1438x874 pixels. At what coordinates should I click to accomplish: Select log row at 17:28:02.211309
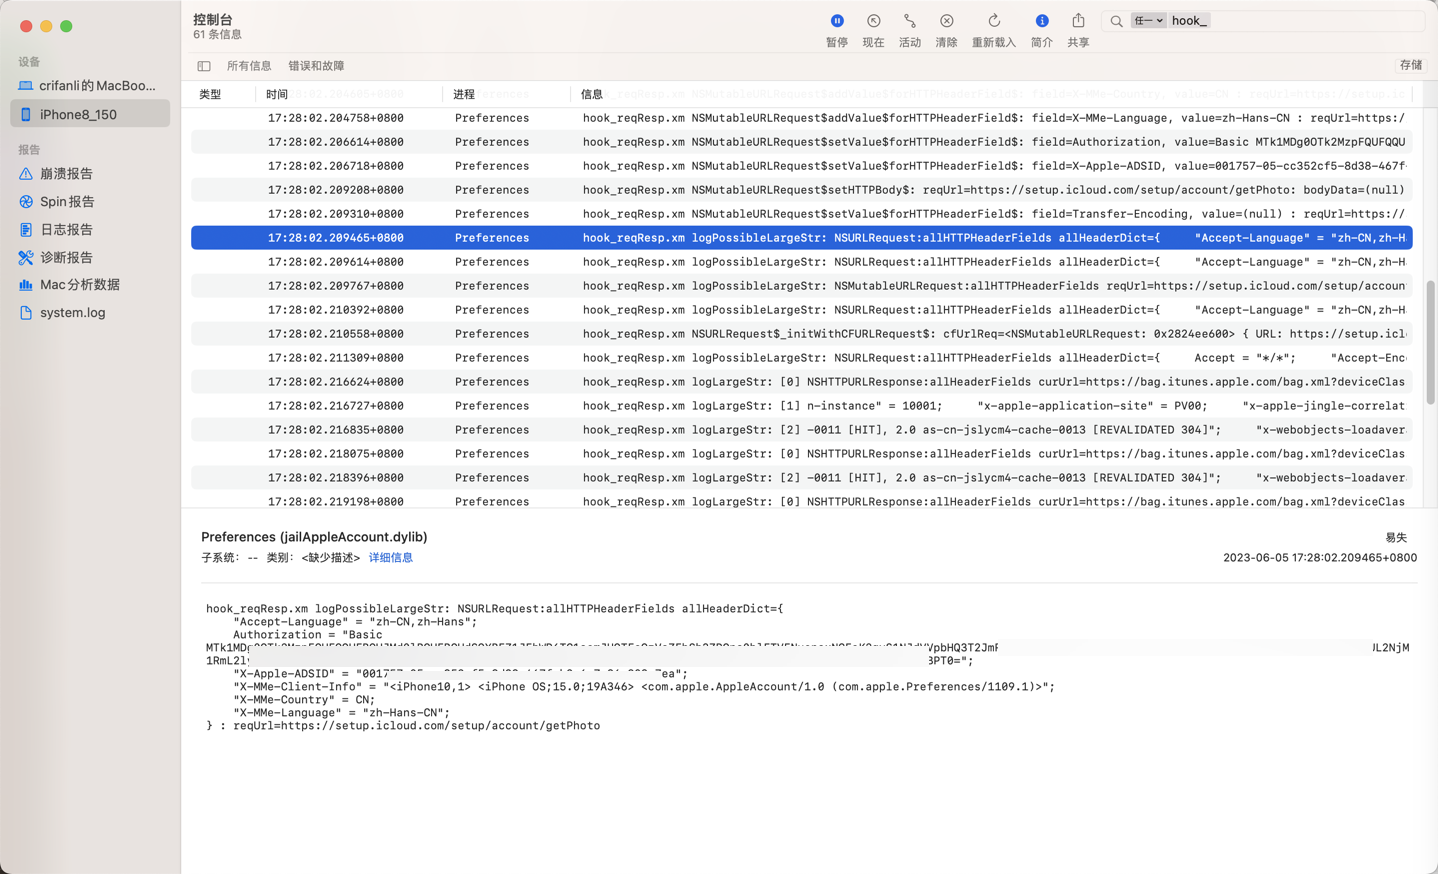(x=801, y=358)
